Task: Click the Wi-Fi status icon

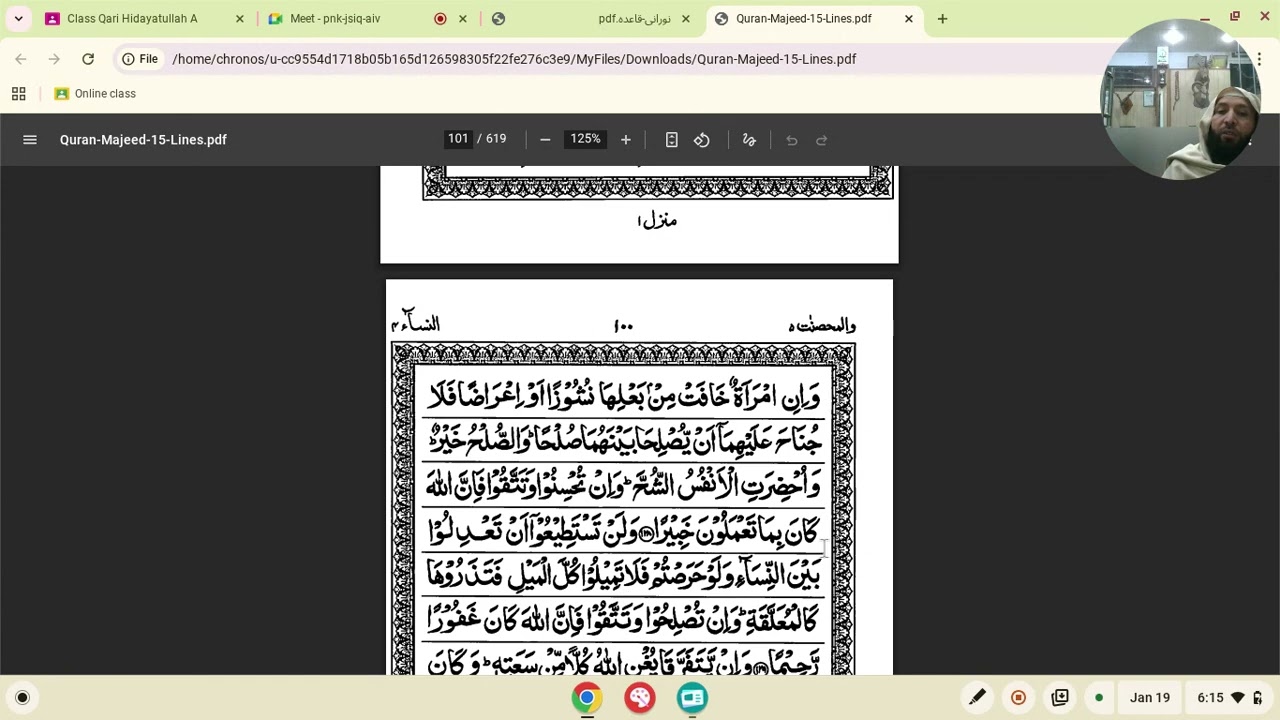Action: (1238, 698)
